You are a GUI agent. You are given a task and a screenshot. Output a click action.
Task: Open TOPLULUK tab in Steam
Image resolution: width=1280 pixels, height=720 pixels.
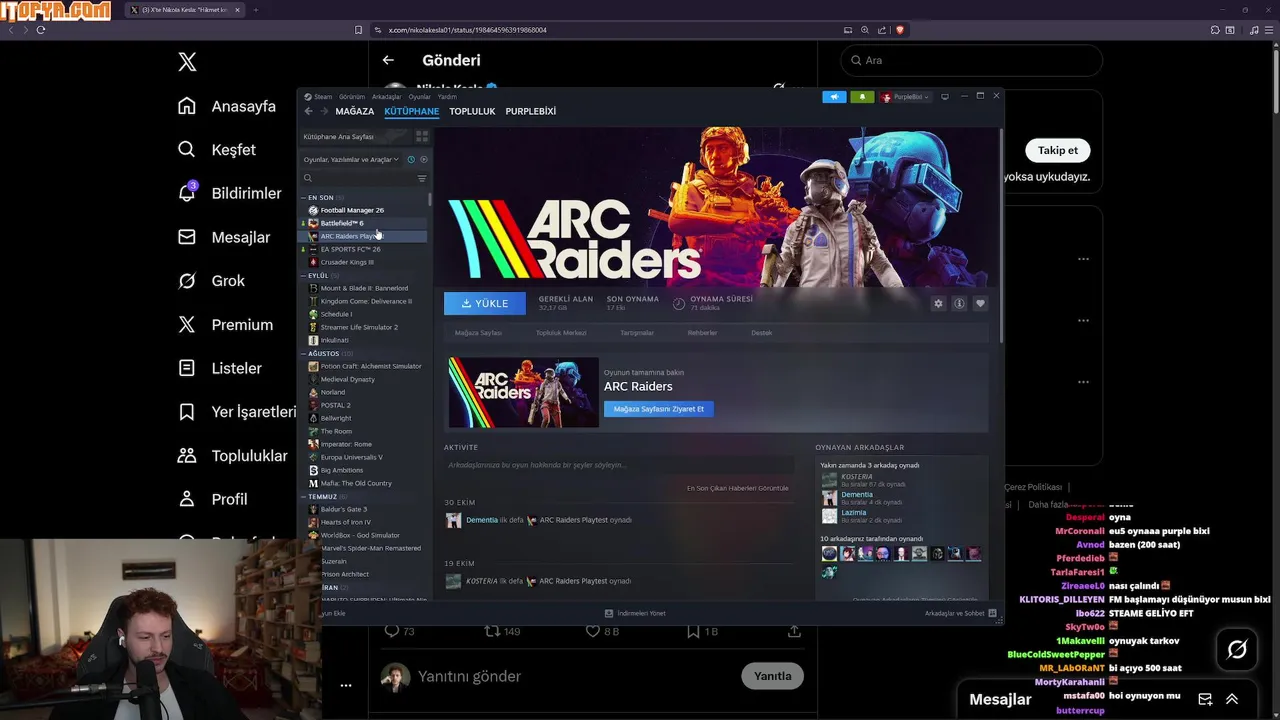click(x=472, y=111)
